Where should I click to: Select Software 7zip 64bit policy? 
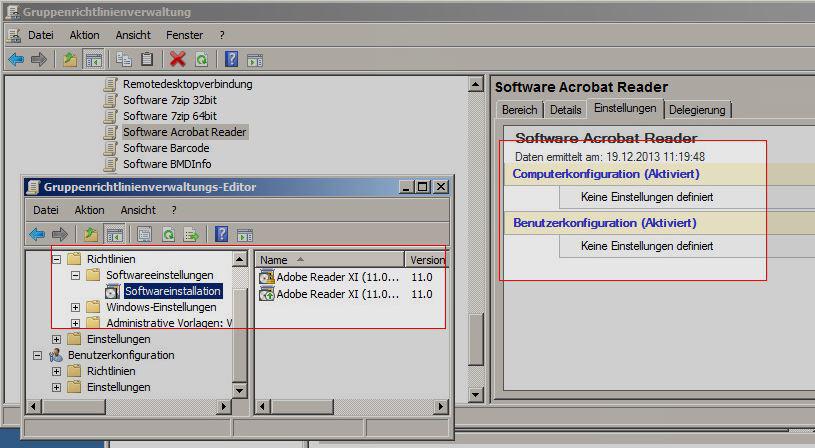[x=169, y=116]
